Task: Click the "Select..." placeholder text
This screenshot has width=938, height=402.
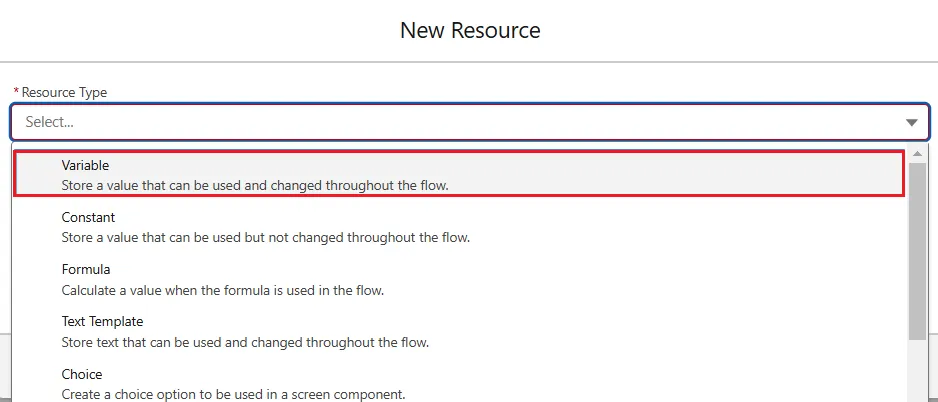Action: (x=50, y=122)
